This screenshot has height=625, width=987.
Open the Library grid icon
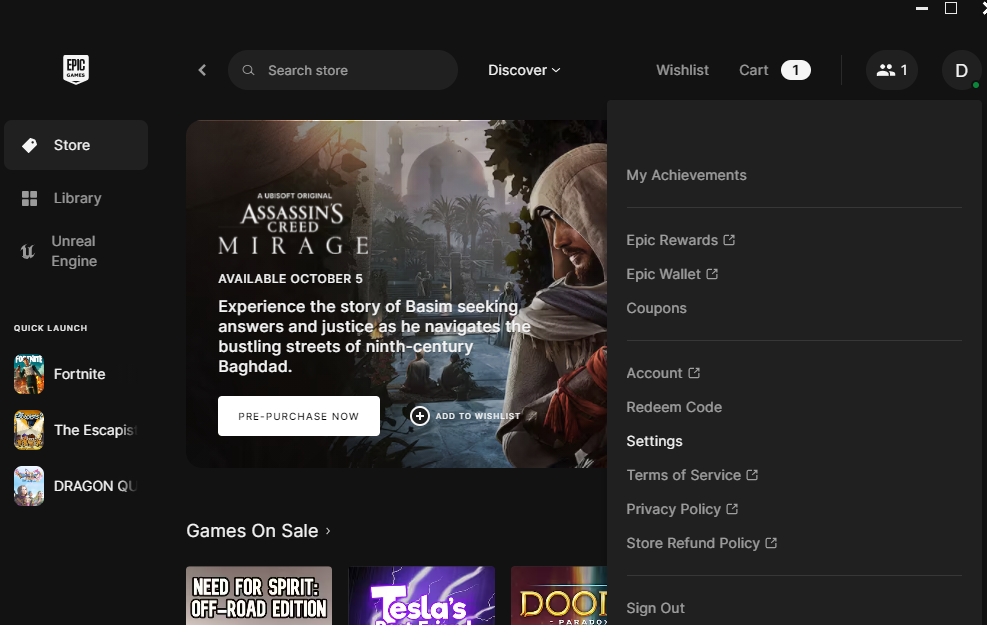(x=29, y=198)
